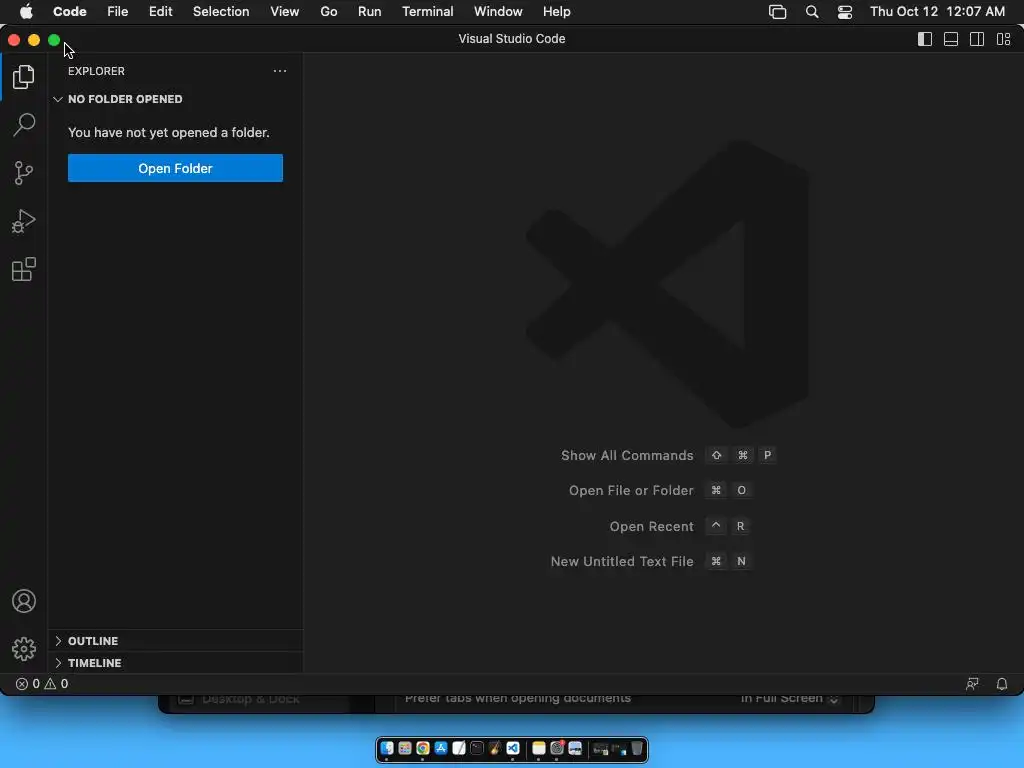Open Trash in the Dock
1024x768 pixels.
637,748
